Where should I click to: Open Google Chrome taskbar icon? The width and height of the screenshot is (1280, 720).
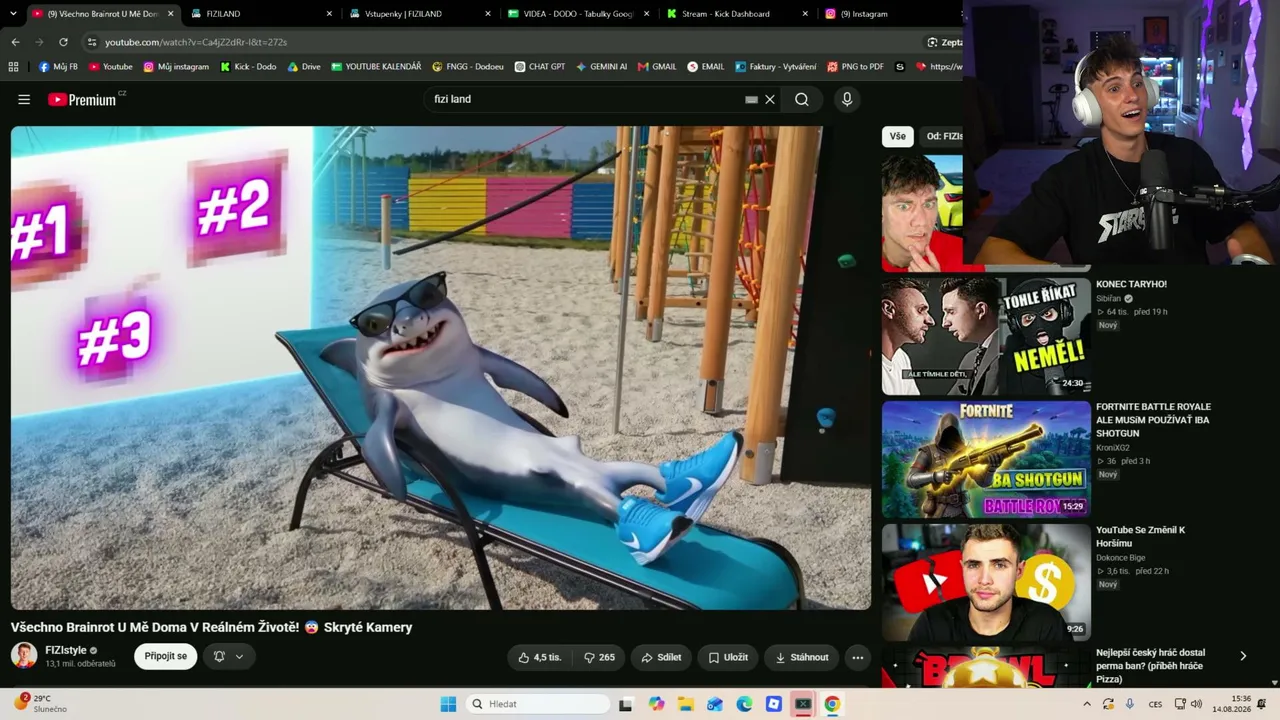[x=832, y=704]
